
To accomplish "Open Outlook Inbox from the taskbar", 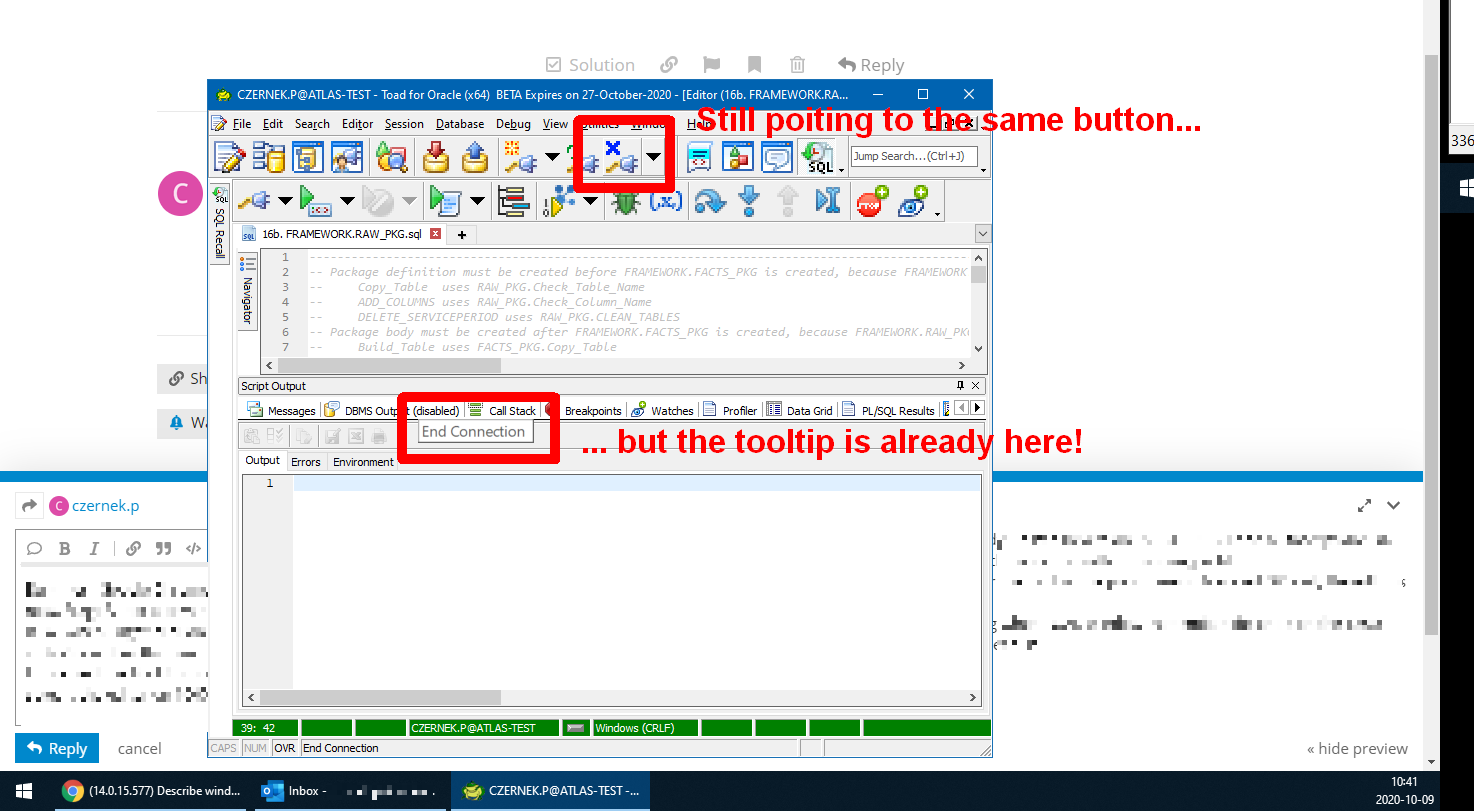I will 348,791.
